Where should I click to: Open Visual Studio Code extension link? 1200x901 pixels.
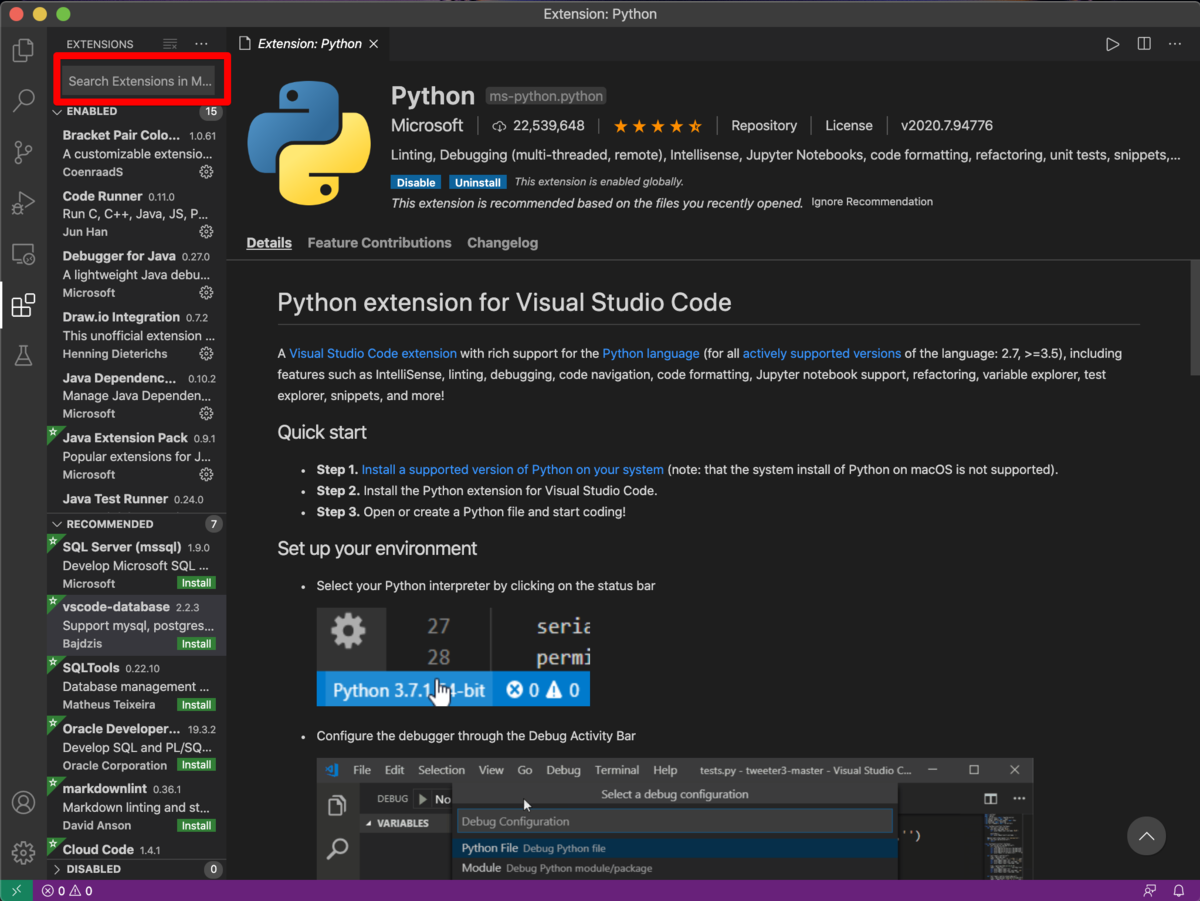373,354
